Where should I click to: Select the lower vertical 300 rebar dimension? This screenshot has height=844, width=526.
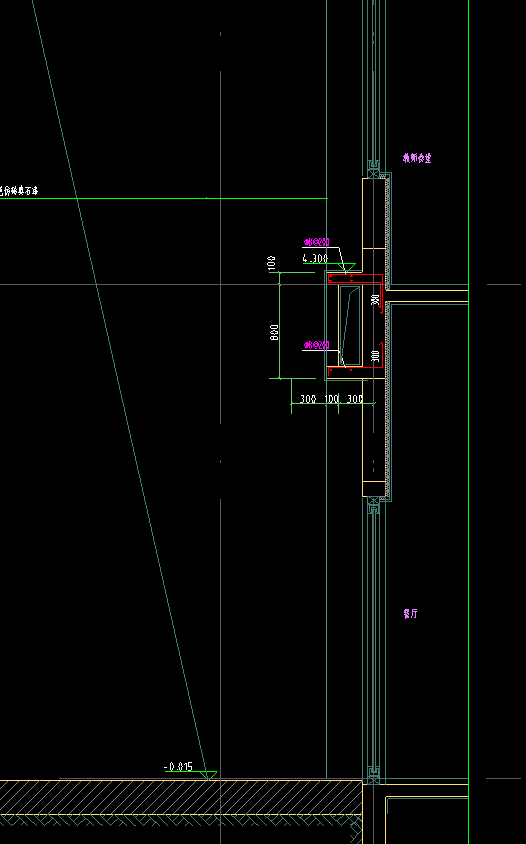pos(376,356)
